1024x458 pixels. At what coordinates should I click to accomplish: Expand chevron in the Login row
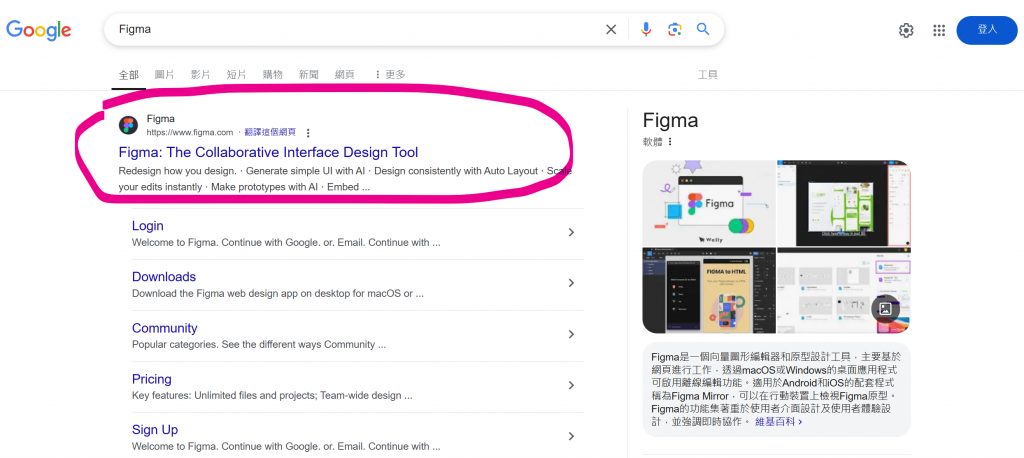tap(571, 232)
